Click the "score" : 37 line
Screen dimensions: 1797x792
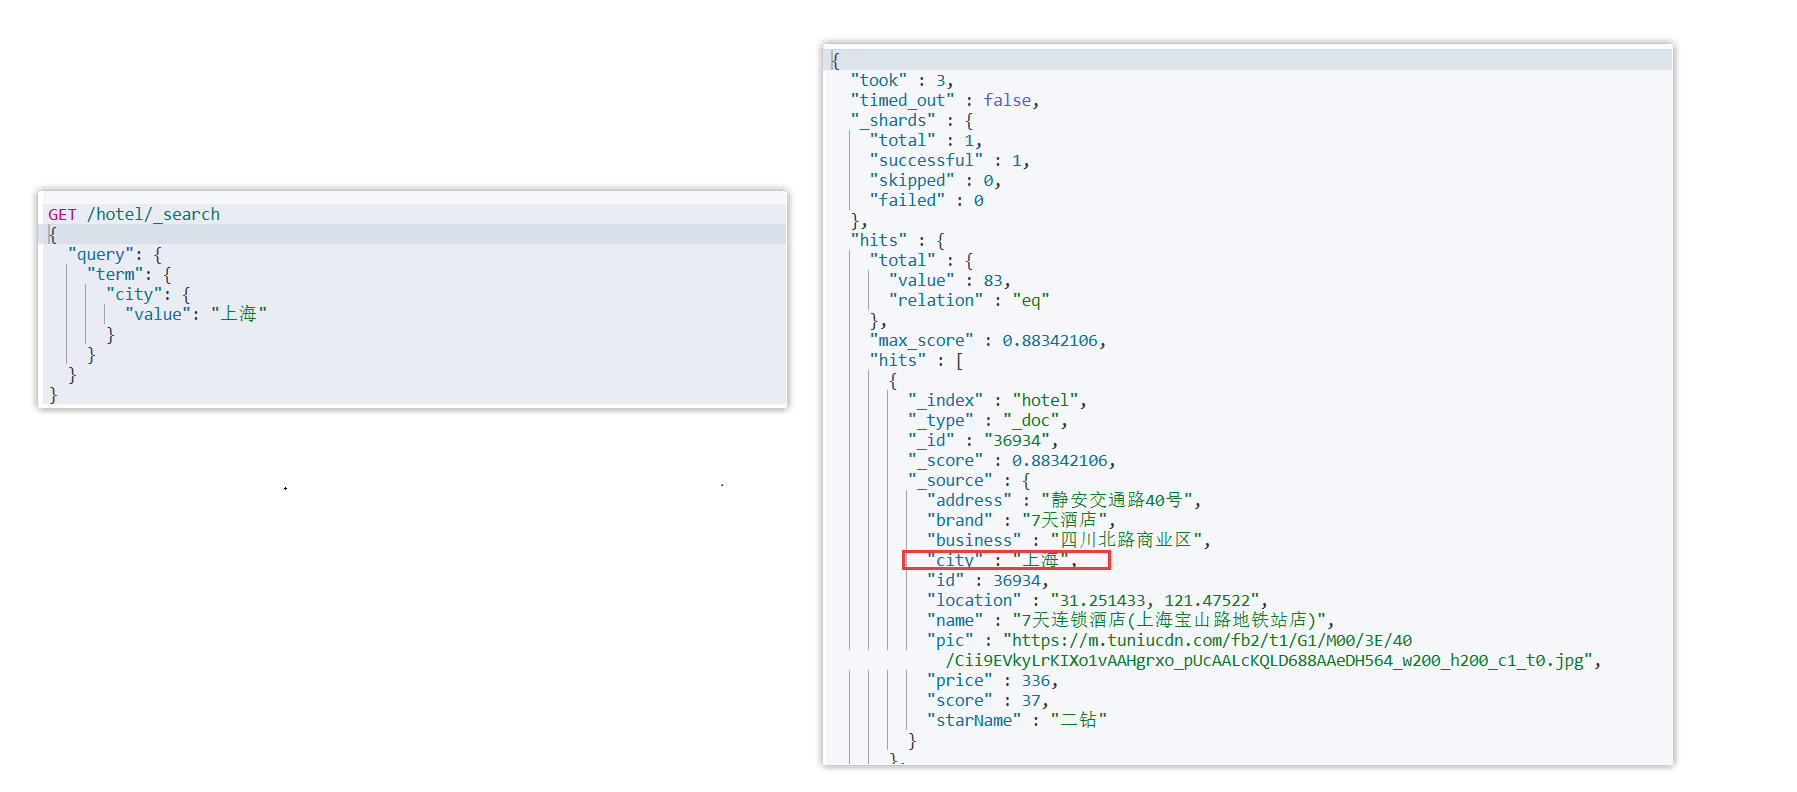(988, 700)
